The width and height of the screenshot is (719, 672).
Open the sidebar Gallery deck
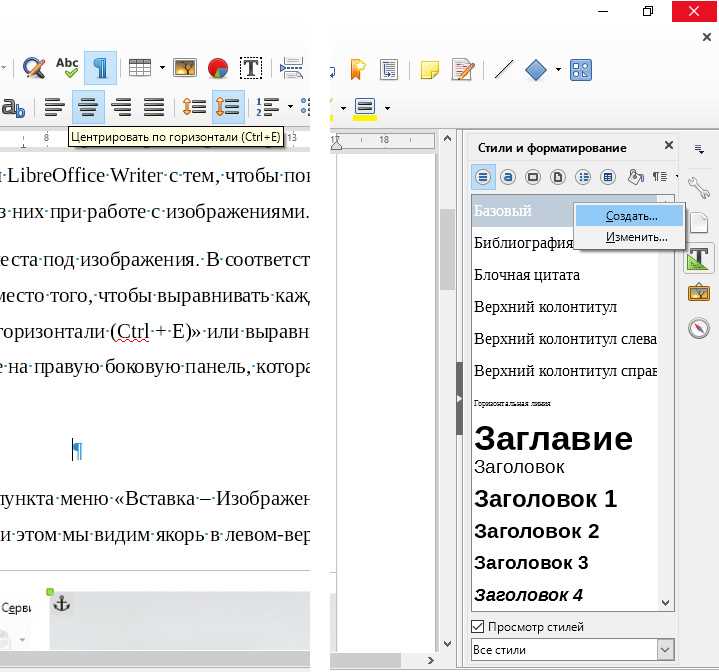[699, 292]
